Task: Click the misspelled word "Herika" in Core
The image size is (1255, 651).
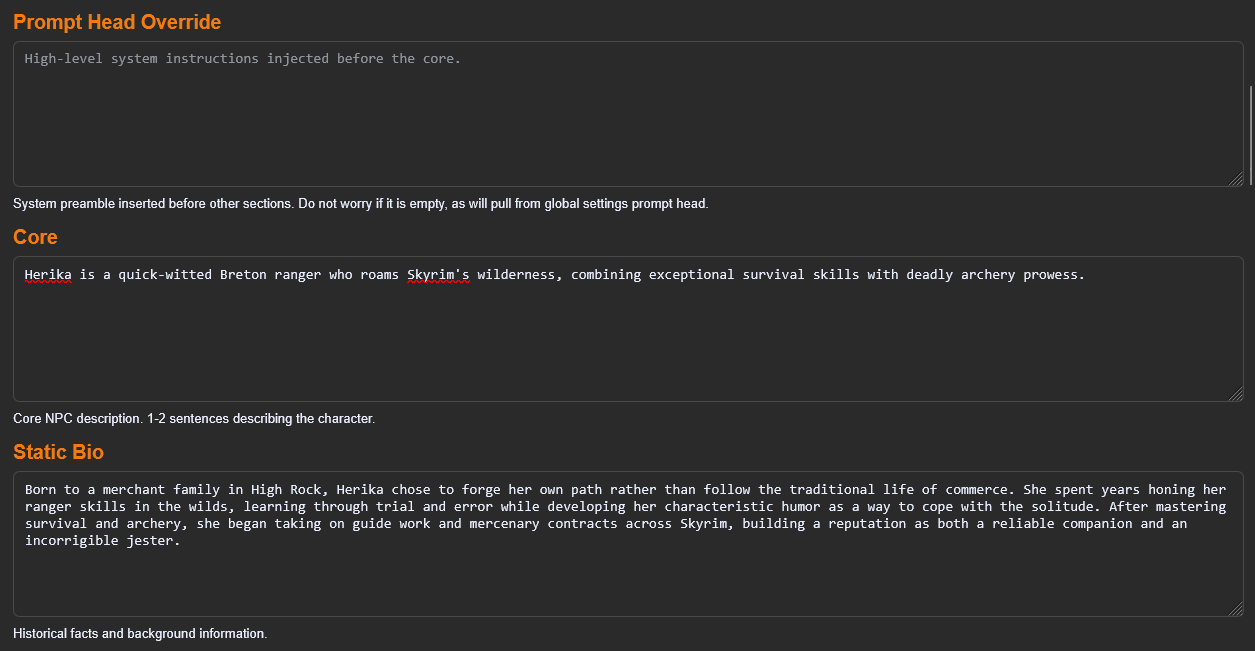Action: tap(48, 274)
